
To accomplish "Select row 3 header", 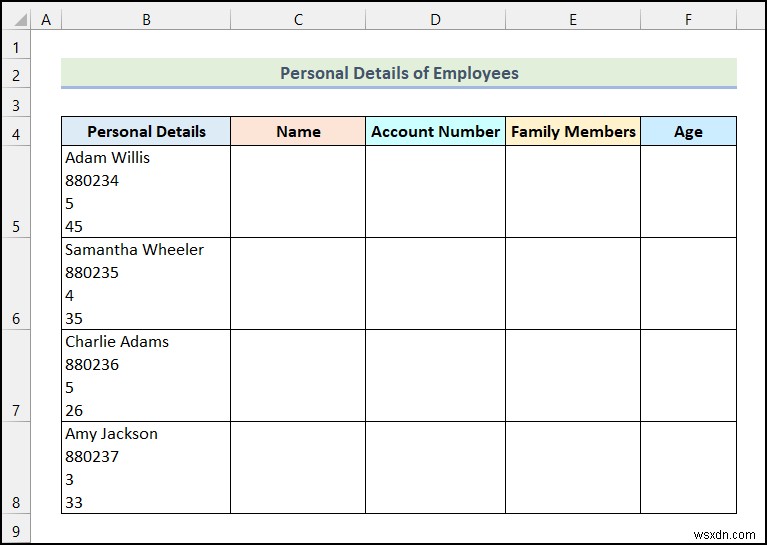I will pos(16,104).
